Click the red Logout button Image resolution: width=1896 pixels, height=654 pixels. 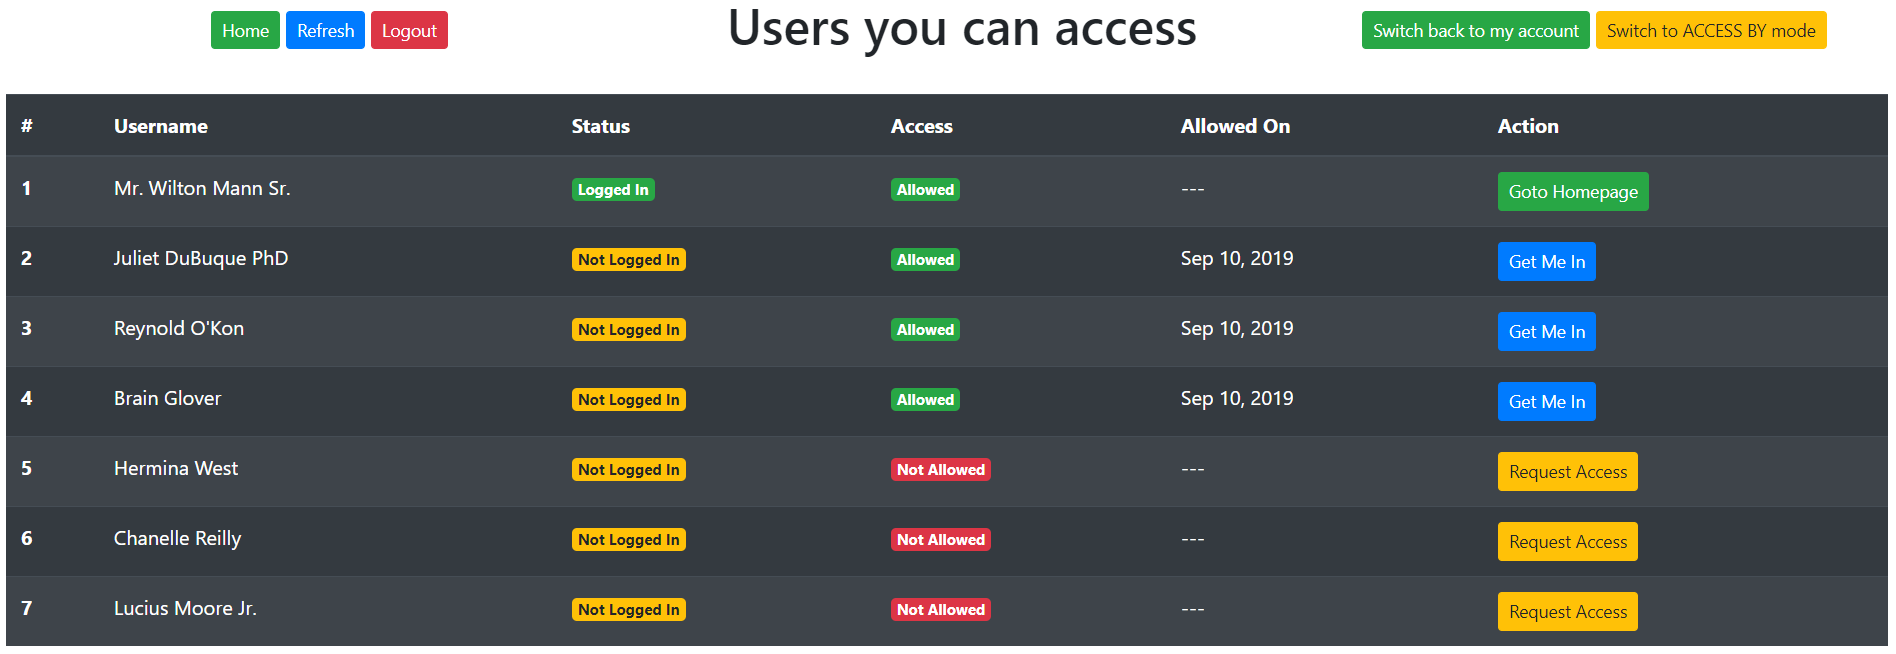[409, 31]
